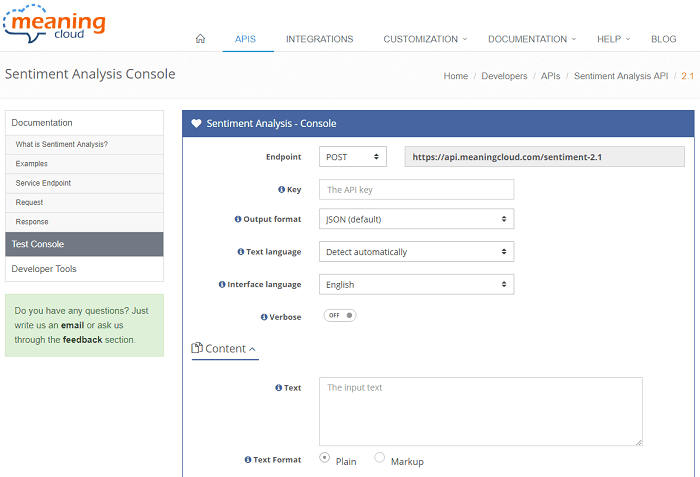700x477 pixels.
Task: Open the Text language dropdown
Action: (417, 251)
